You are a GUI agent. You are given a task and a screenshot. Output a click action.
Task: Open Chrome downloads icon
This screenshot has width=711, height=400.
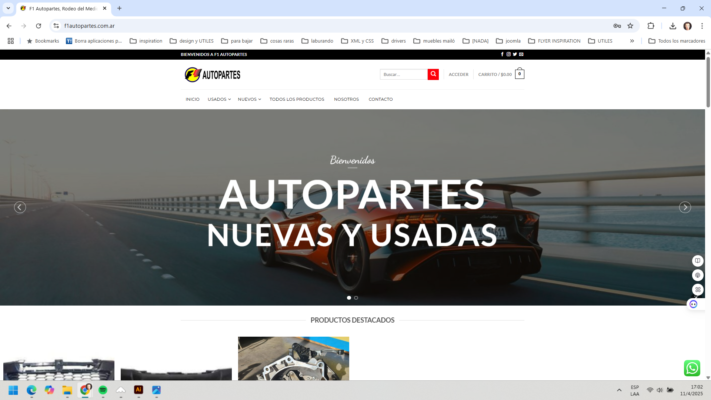672,26
